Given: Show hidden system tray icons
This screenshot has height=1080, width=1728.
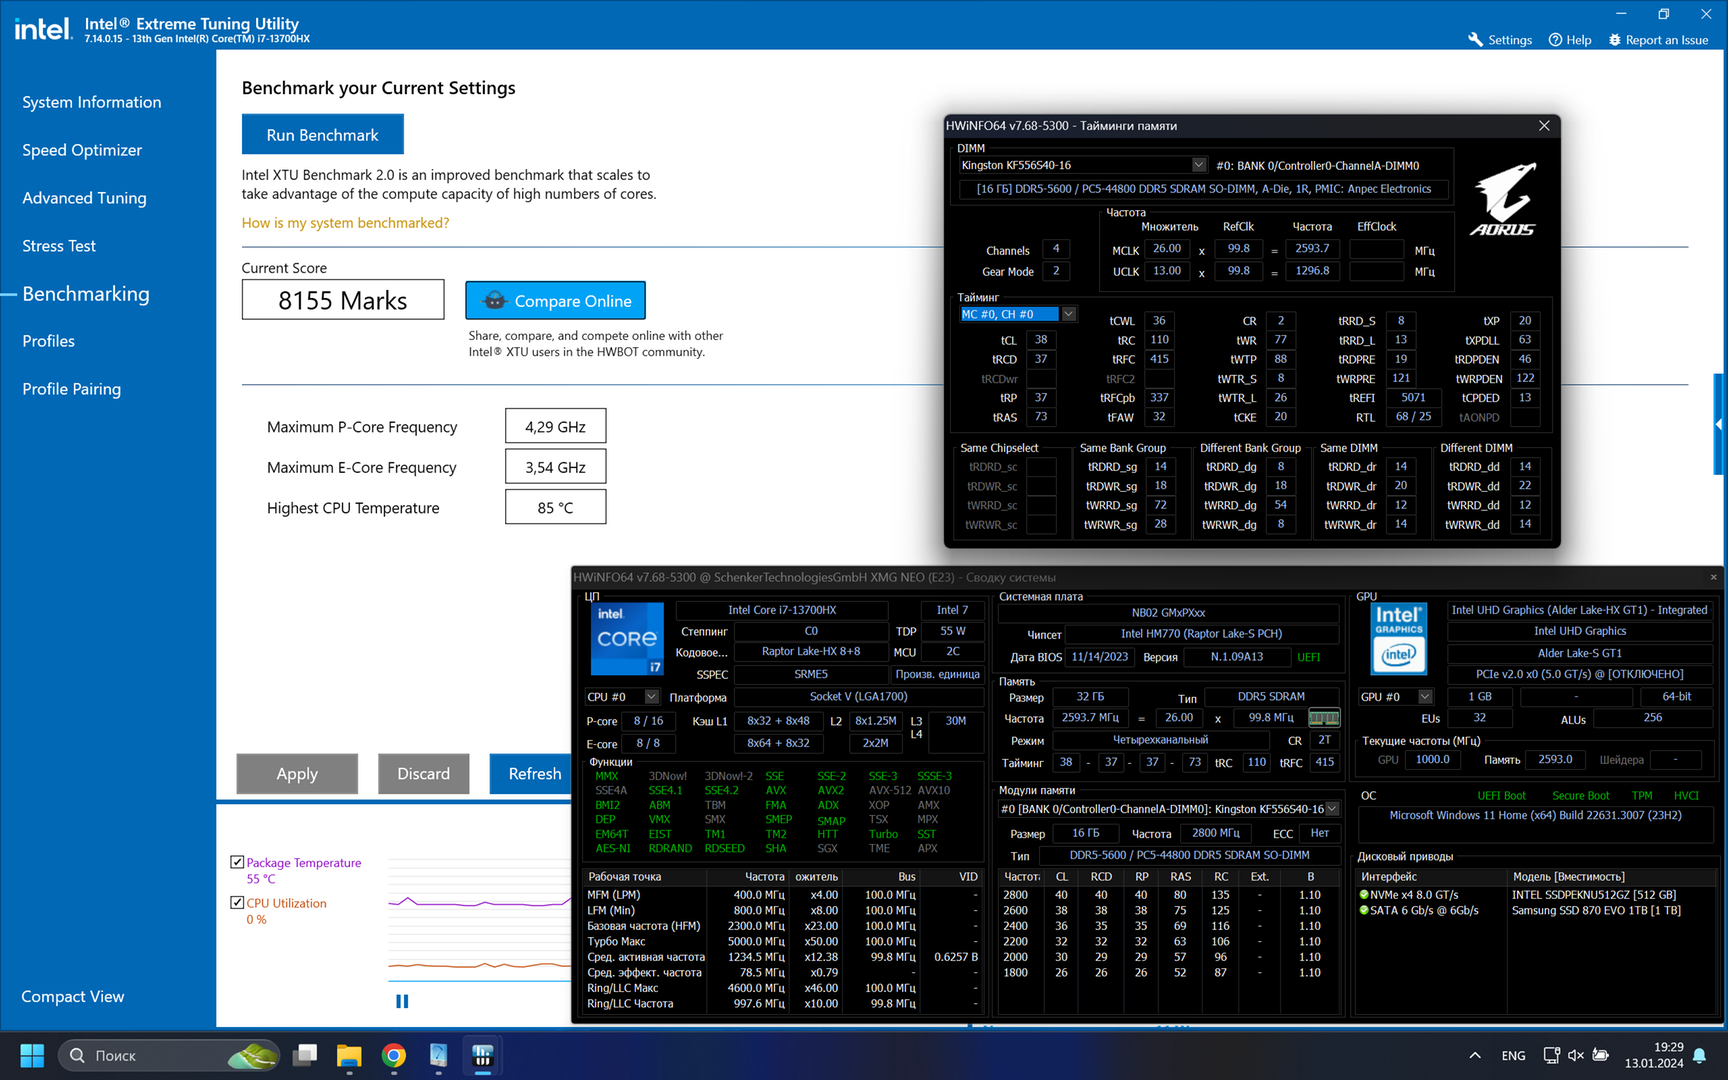Looking at the screenshot, I should [x=1475, y=1055].
